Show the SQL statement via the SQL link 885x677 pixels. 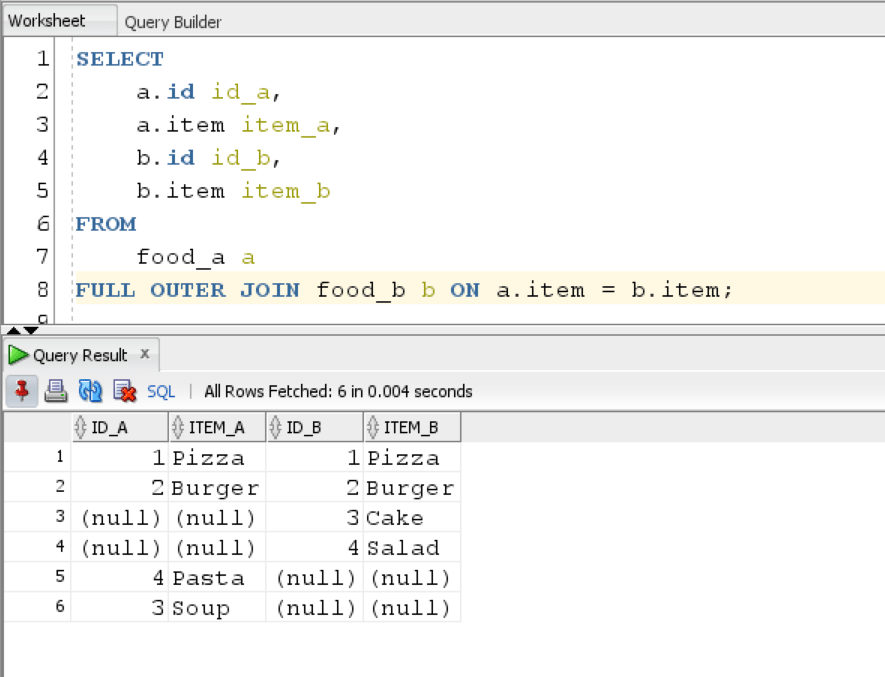coord(160,391)
